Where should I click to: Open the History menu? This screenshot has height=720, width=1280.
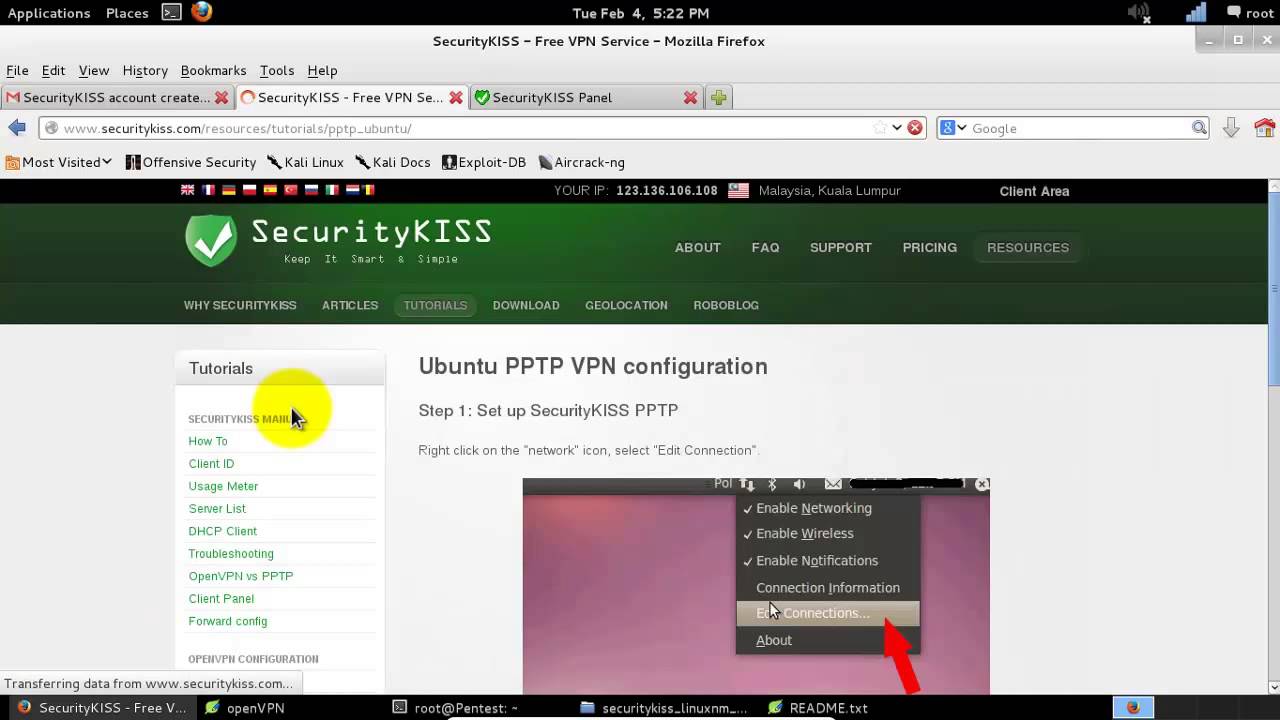(145, 70)
